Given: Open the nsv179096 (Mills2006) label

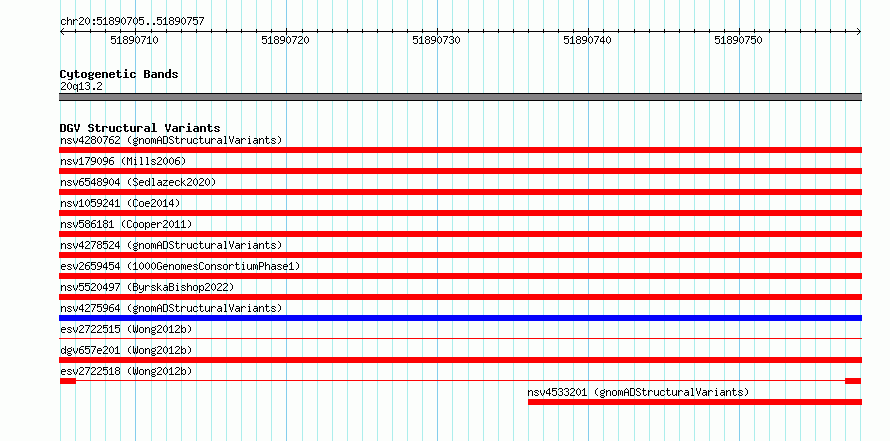Looking at the screenshot, I should point(123,161).
